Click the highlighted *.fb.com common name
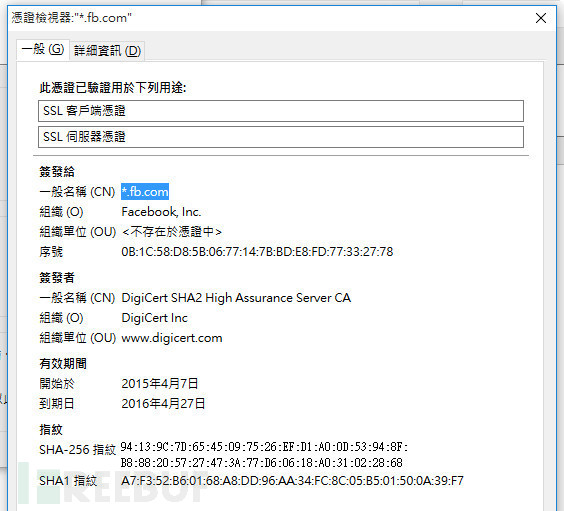Viewport: 564px width, 511px height. pyautogui.click(x=145, y=192)
